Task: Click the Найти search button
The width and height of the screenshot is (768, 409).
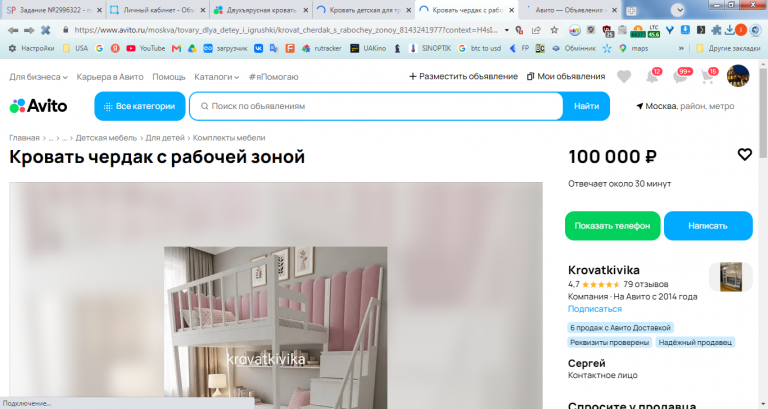Action: click(586, 106)
